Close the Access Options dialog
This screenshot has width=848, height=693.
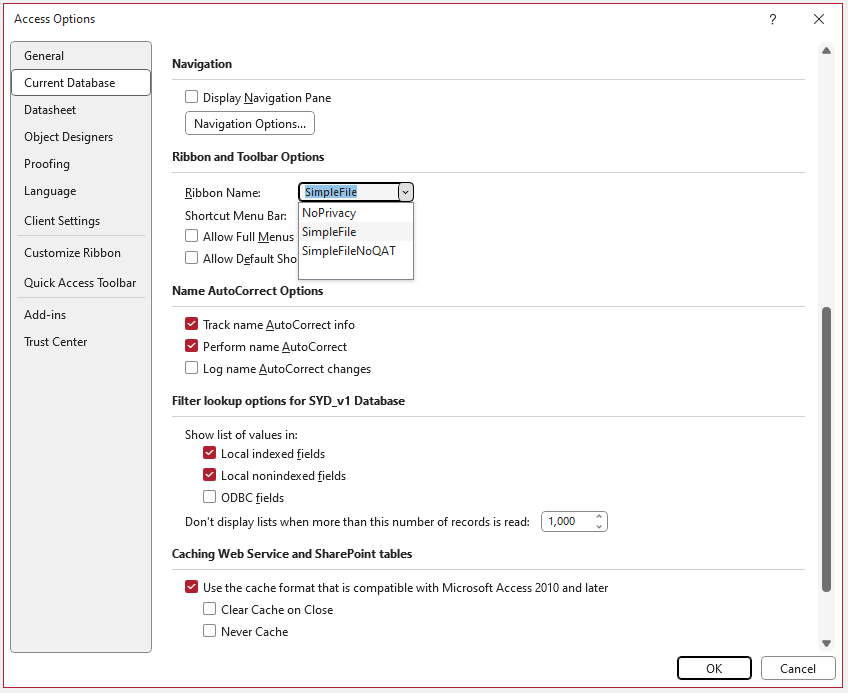819,19
